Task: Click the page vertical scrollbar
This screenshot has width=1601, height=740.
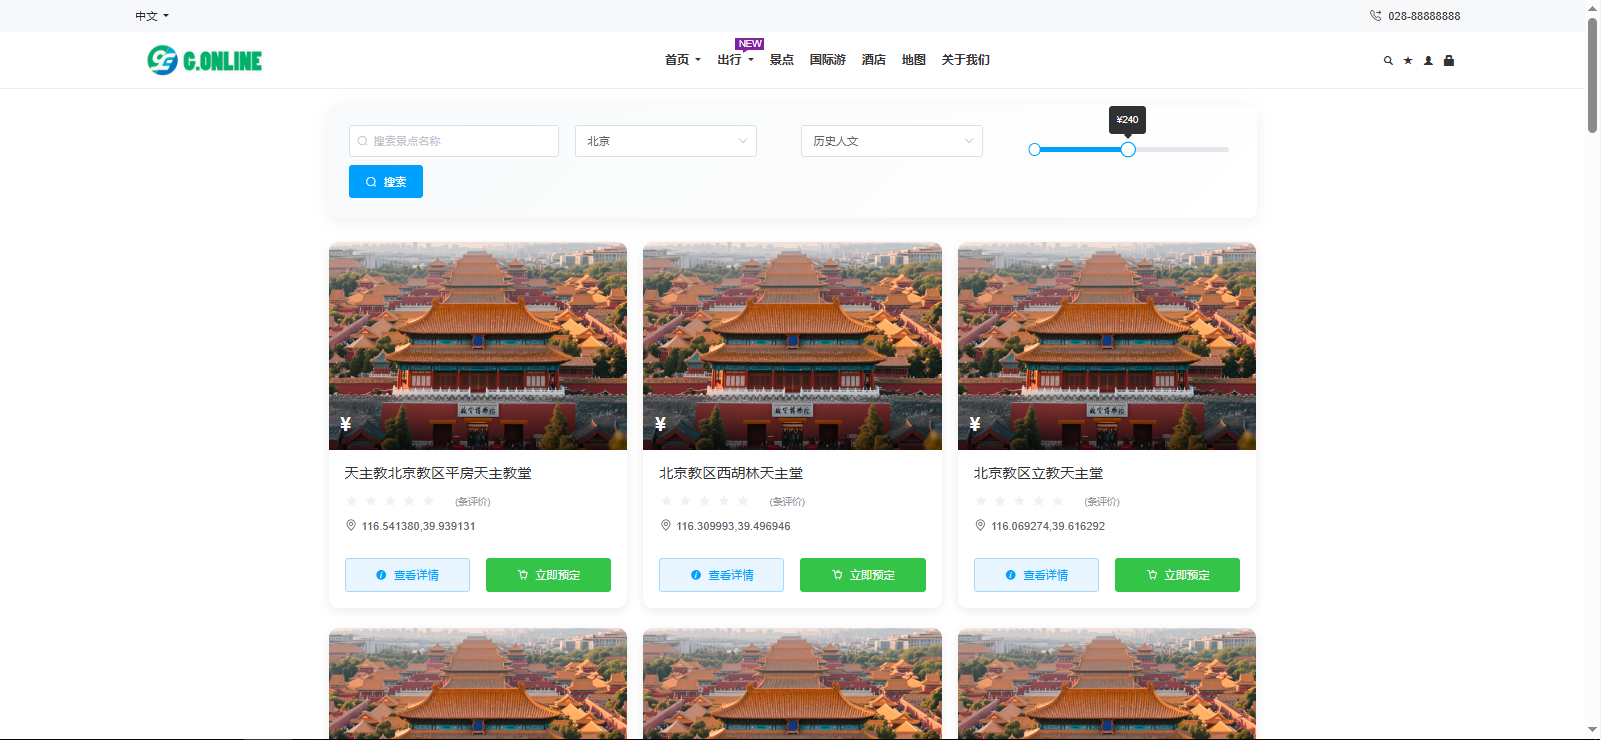Action: 1593,75
